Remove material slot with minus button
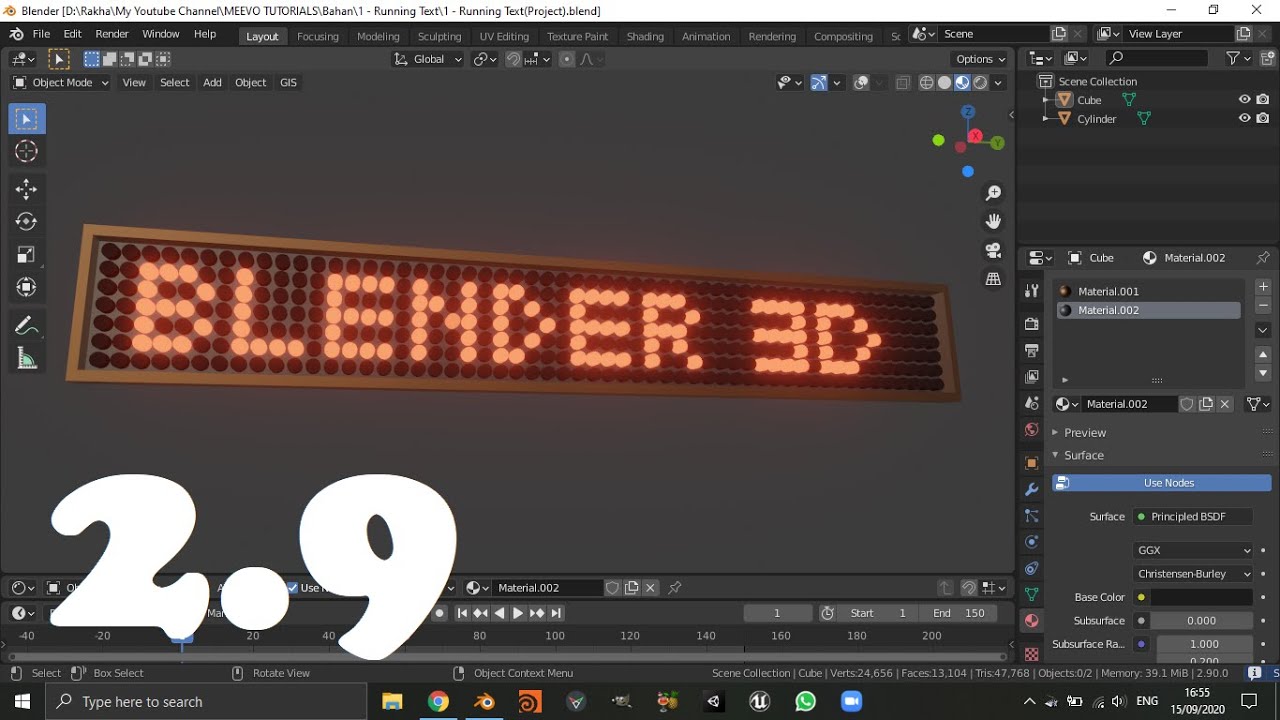The height and width of the screenshot is (720, 1280). (1263, 306)
